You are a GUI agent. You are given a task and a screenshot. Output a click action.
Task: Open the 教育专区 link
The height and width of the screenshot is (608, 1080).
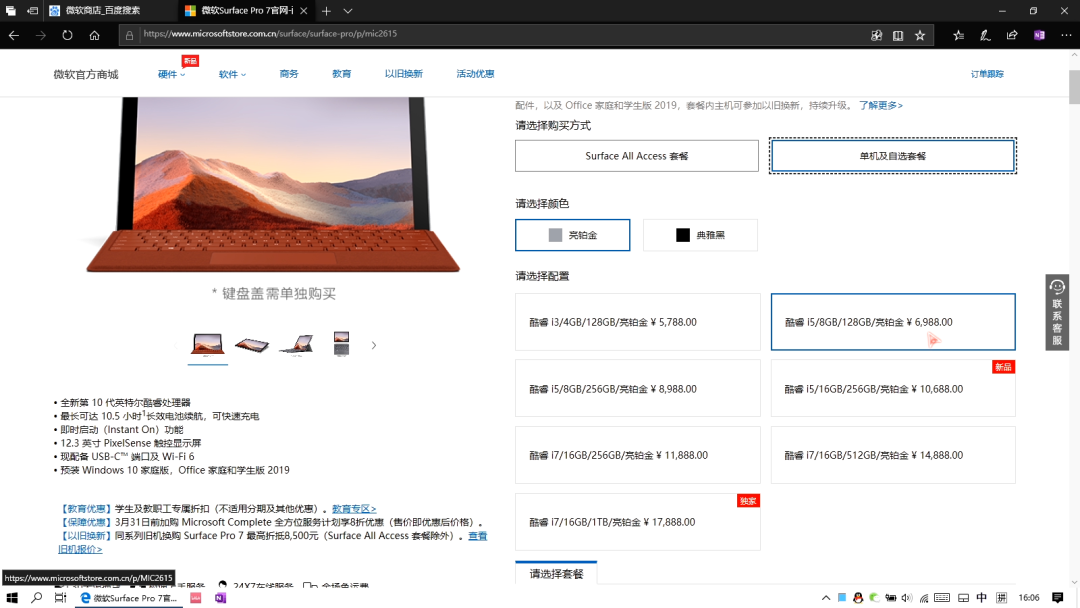[354, 509]
